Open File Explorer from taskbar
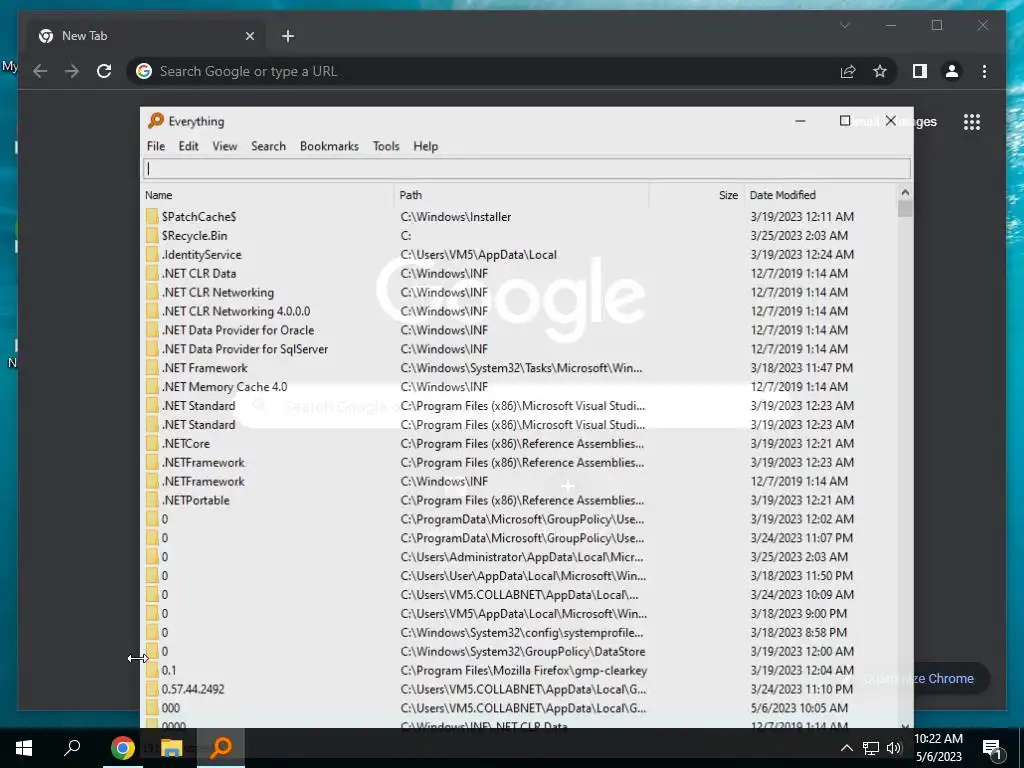1024x768 pixels. (x=171, y=748)
